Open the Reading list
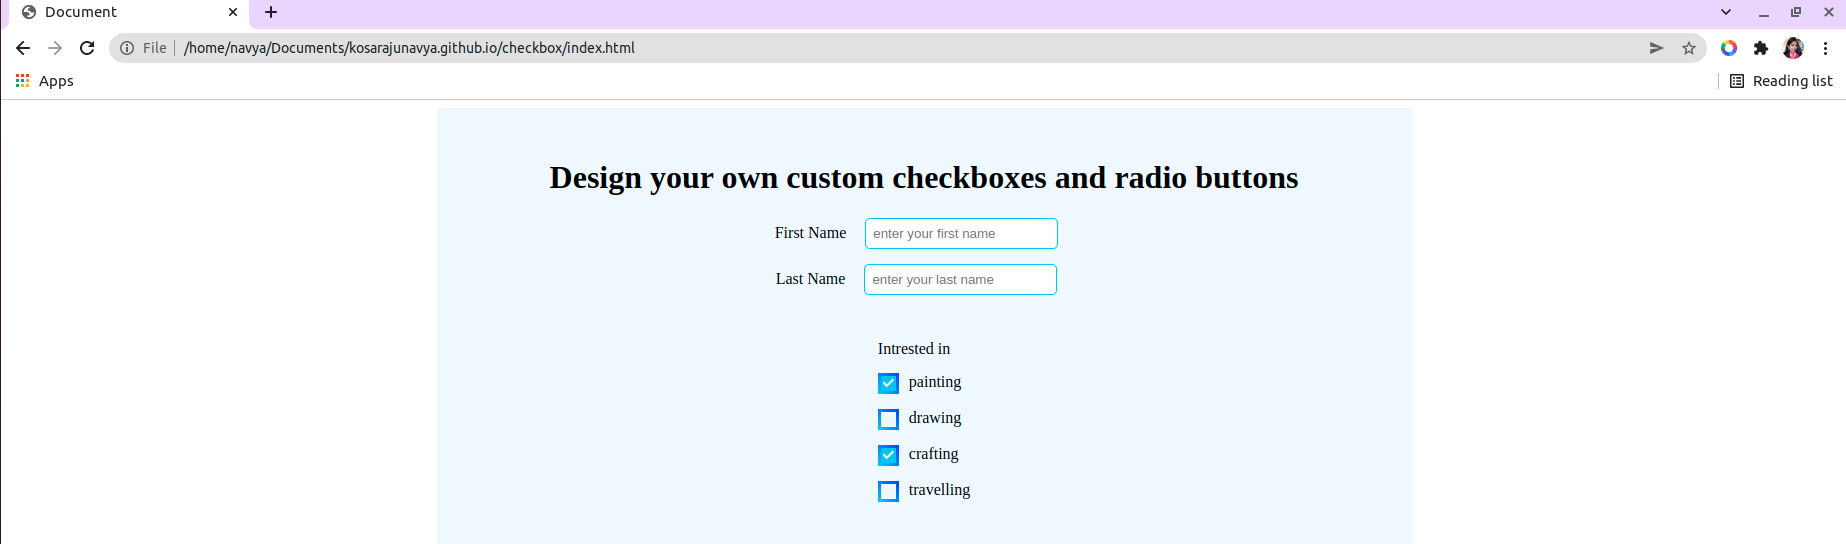The width and height of the screenshot is (1846, 544). (x=1781, y=81)
